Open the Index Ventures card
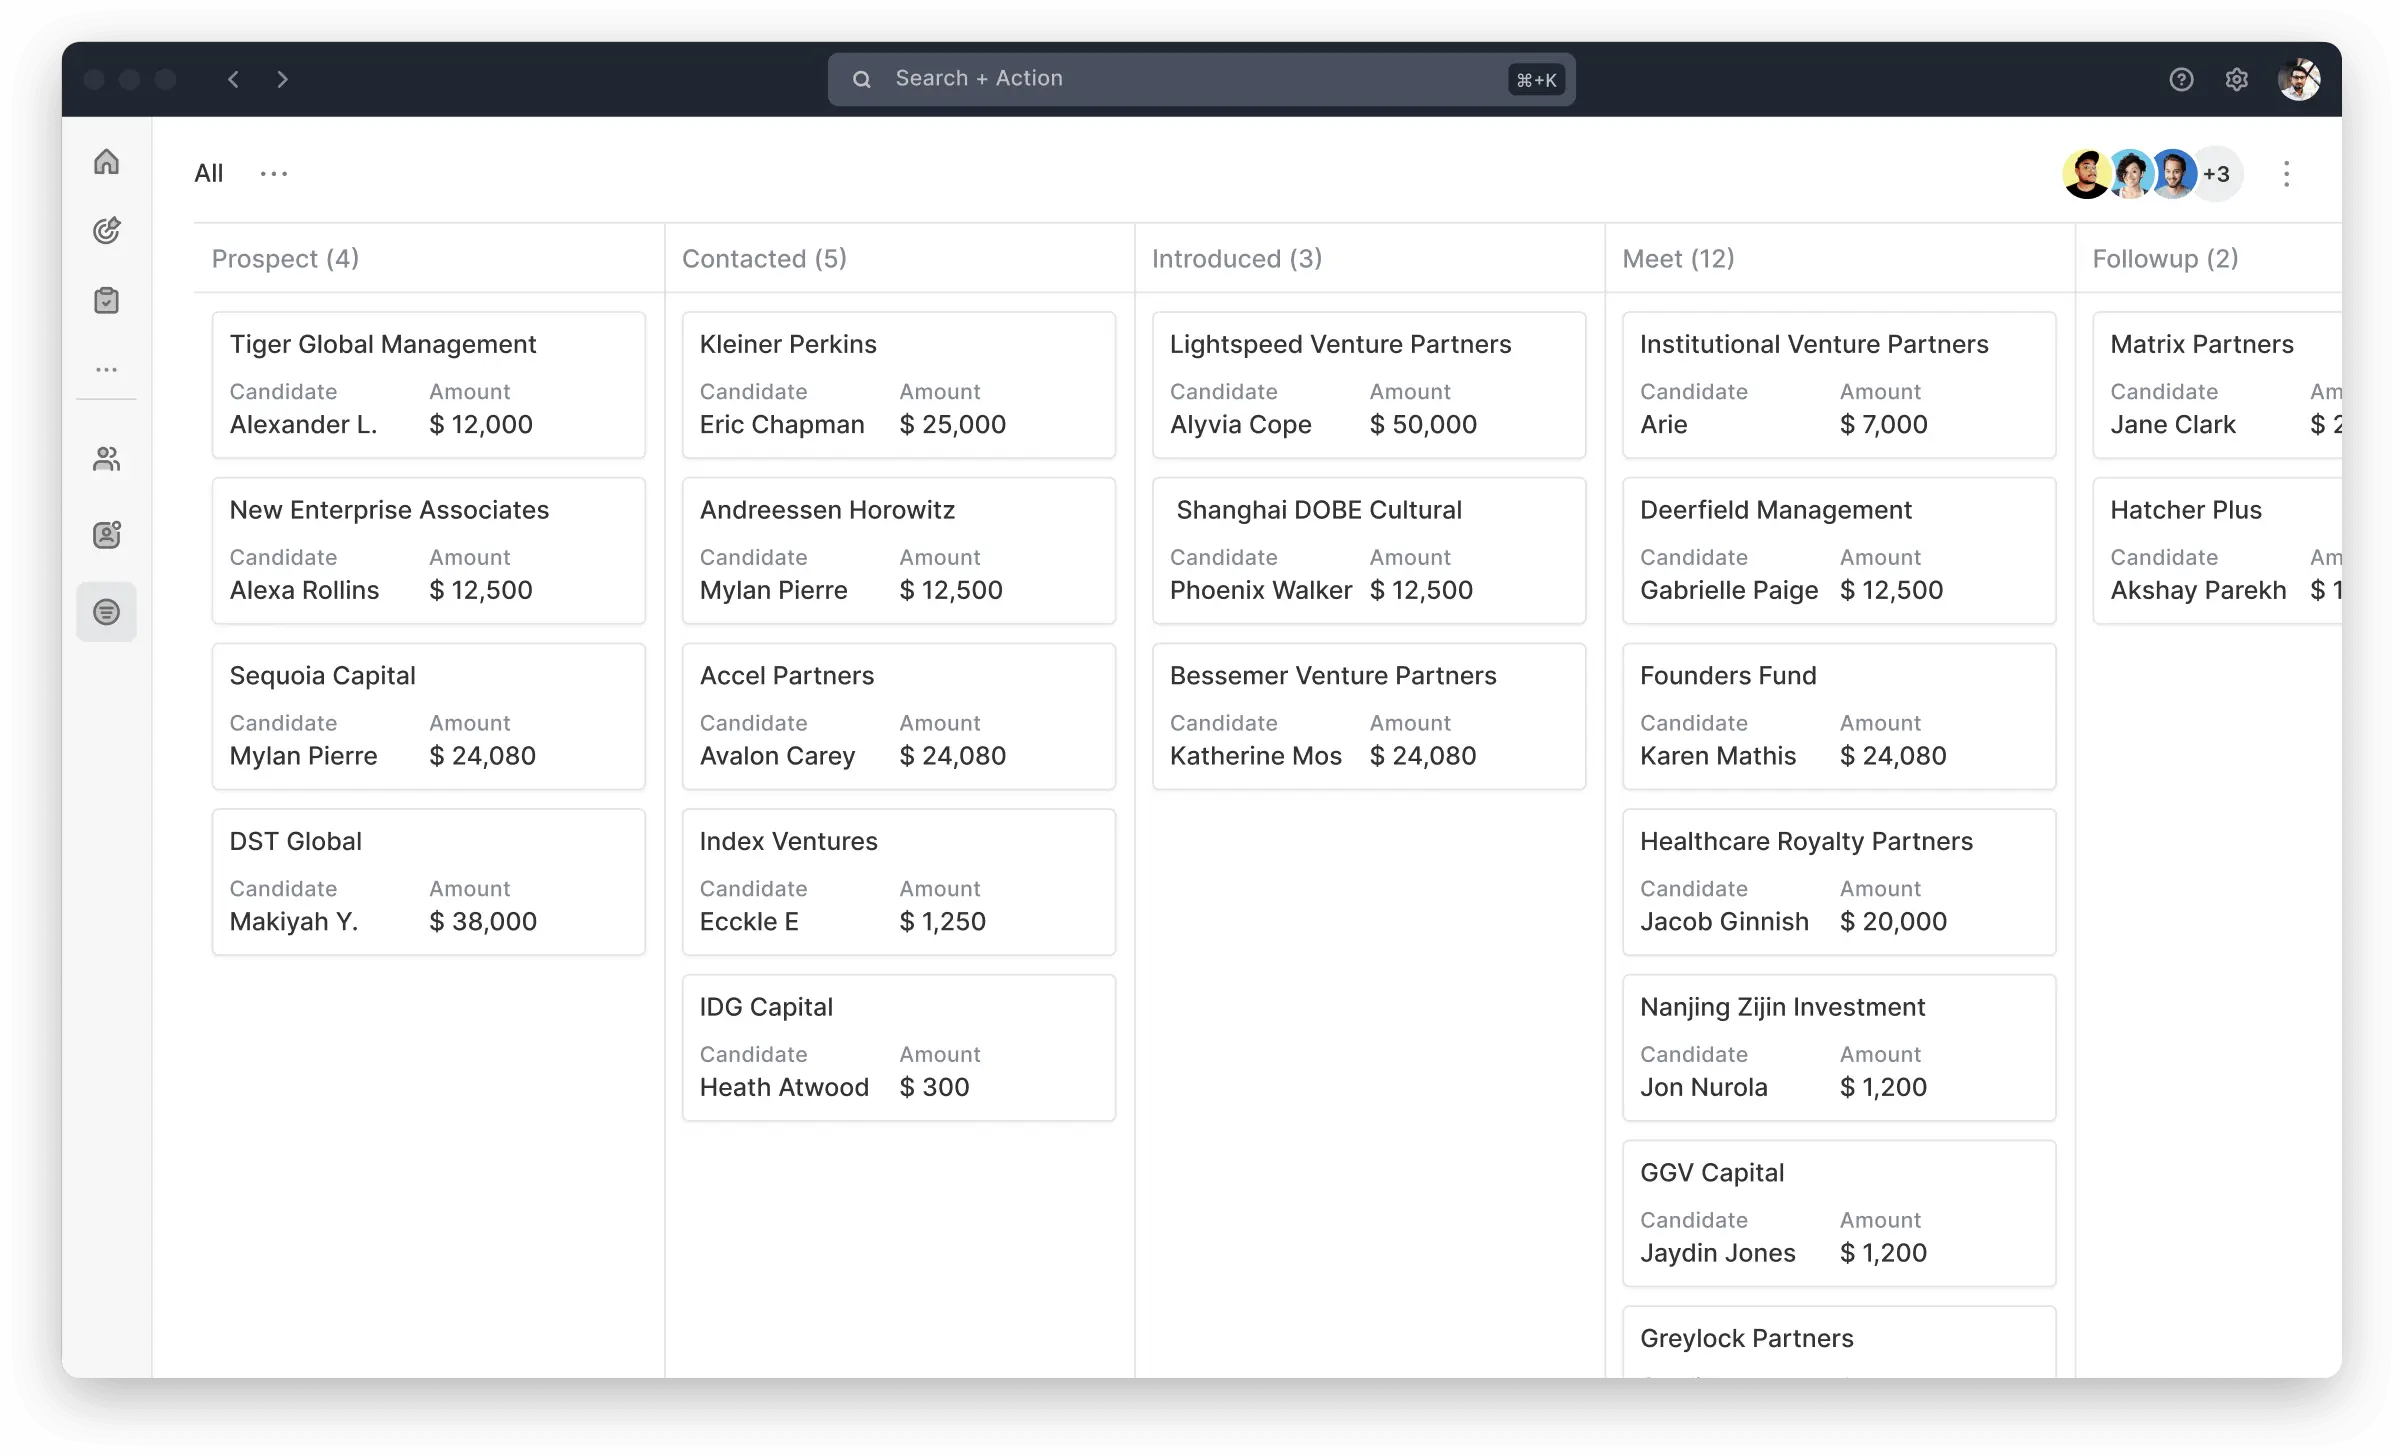 [x=898, y=882]
